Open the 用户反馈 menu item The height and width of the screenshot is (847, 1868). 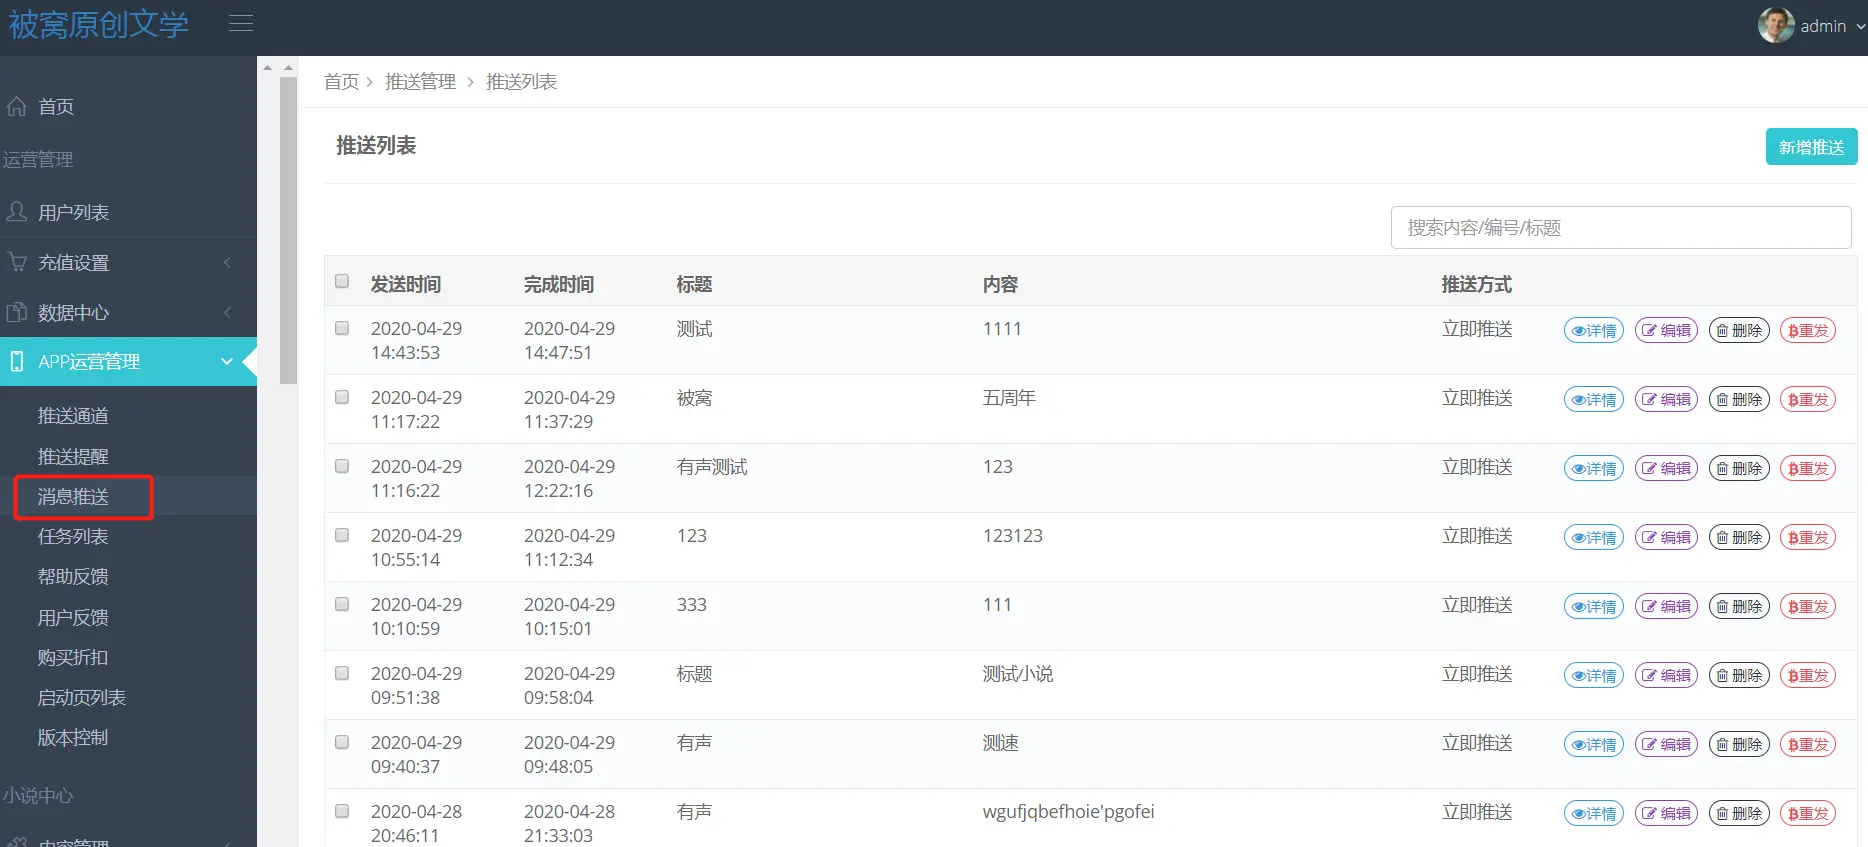click(x=73, y=618)
